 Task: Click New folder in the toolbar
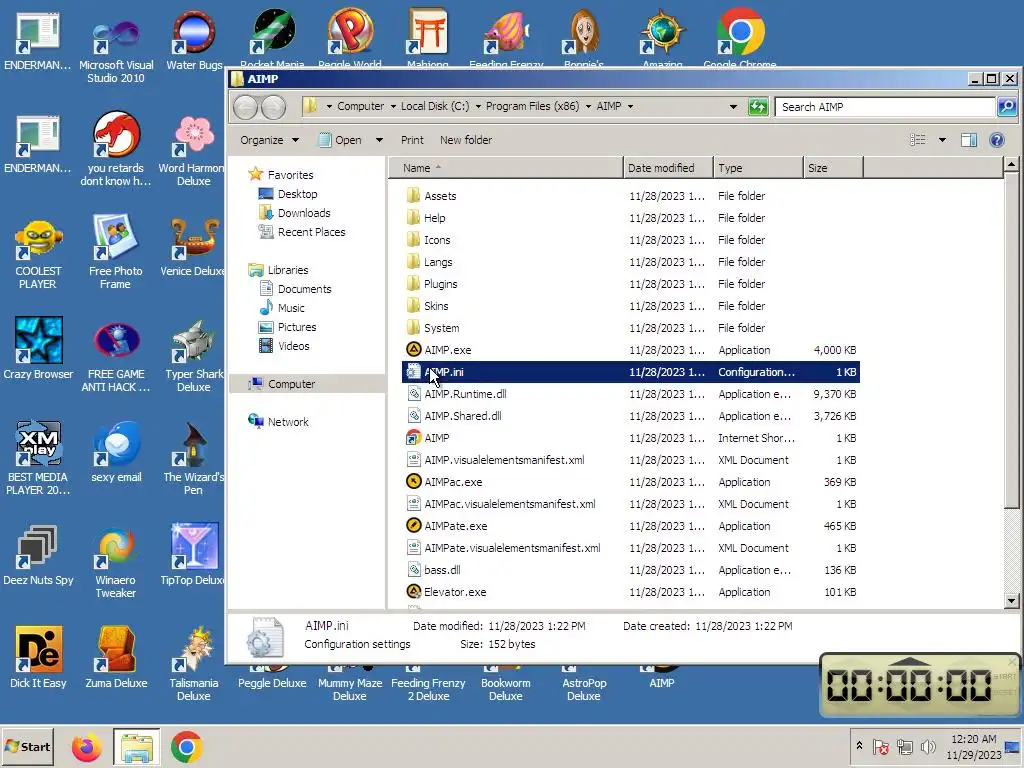[x=466, y=140]
